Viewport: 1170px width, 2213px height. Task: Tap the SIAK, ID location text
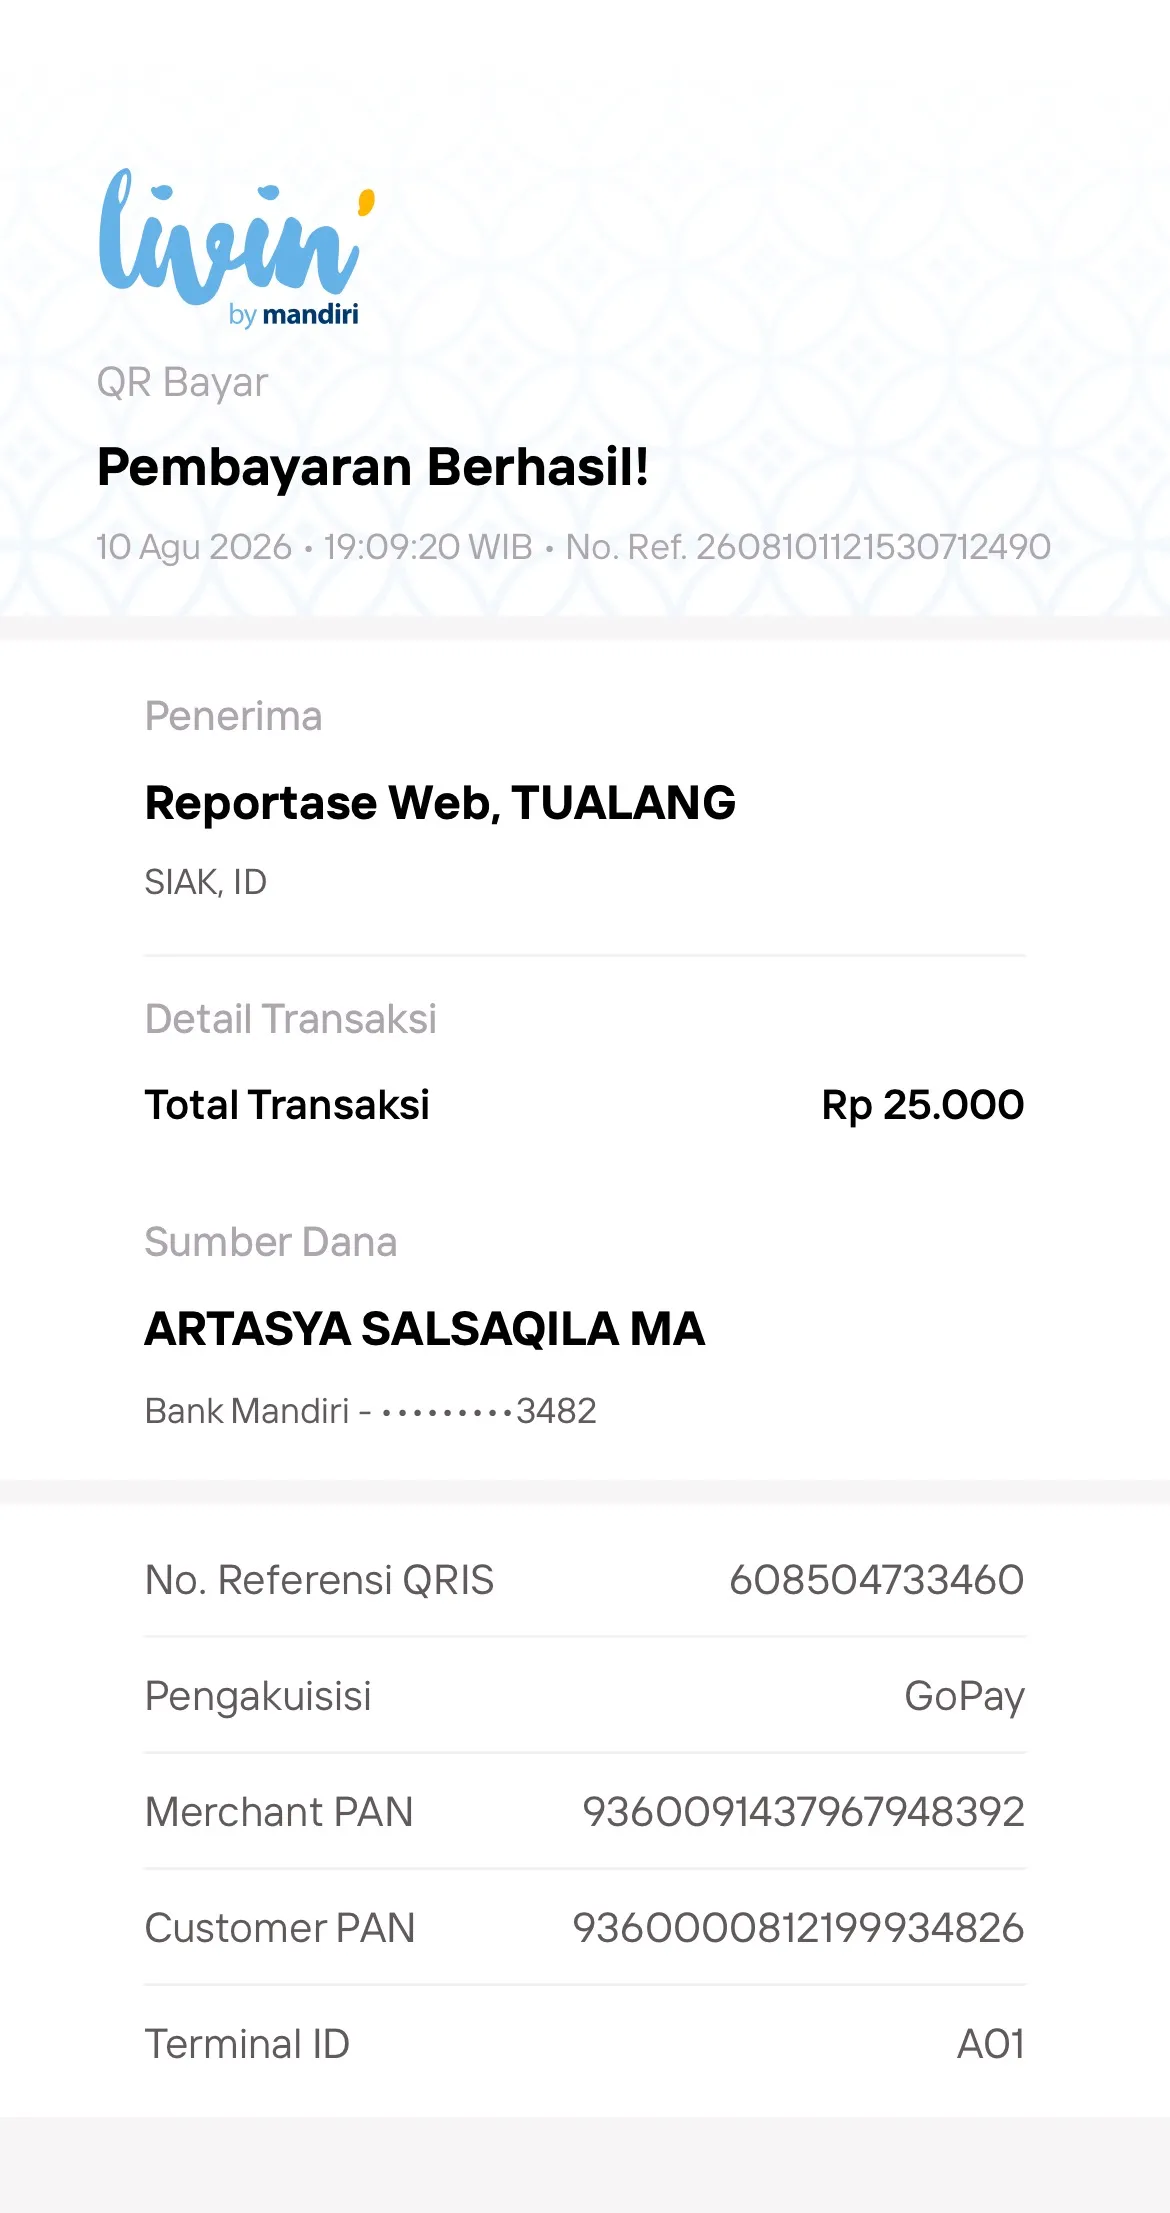point(206,882)
